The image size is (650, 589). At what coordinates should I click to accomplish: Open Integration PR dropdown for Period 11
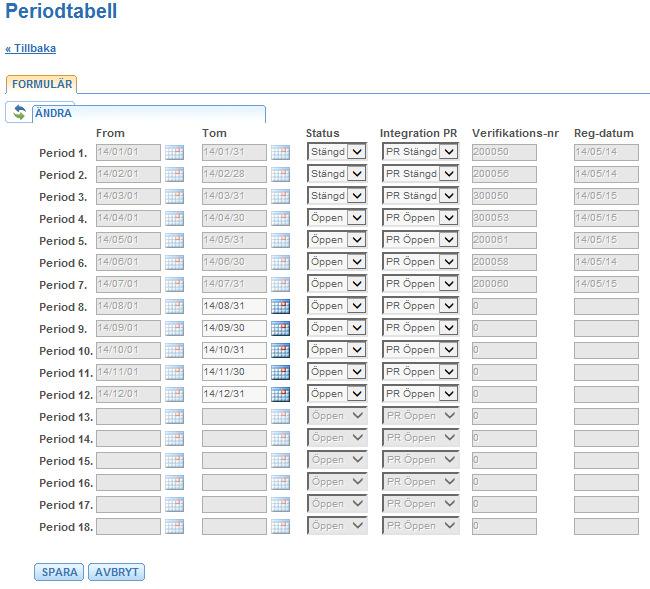click(420, 371)
